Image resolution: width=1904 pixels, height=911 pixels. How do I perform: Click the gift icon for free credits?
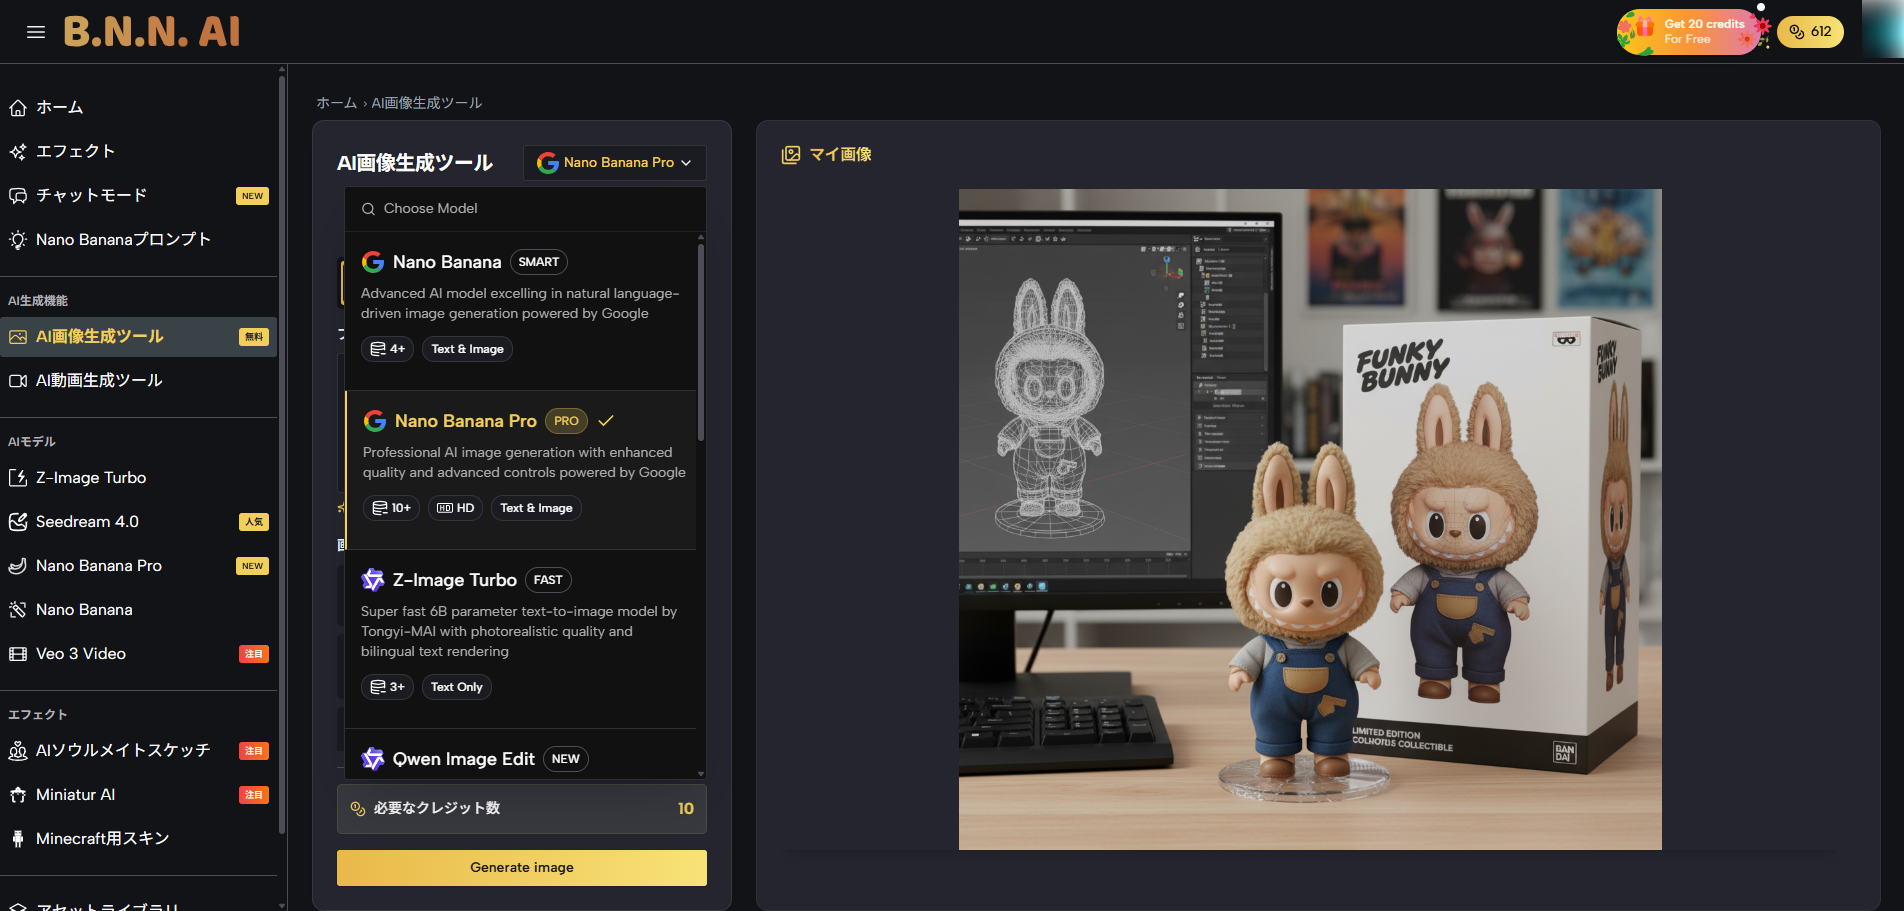1643,30
